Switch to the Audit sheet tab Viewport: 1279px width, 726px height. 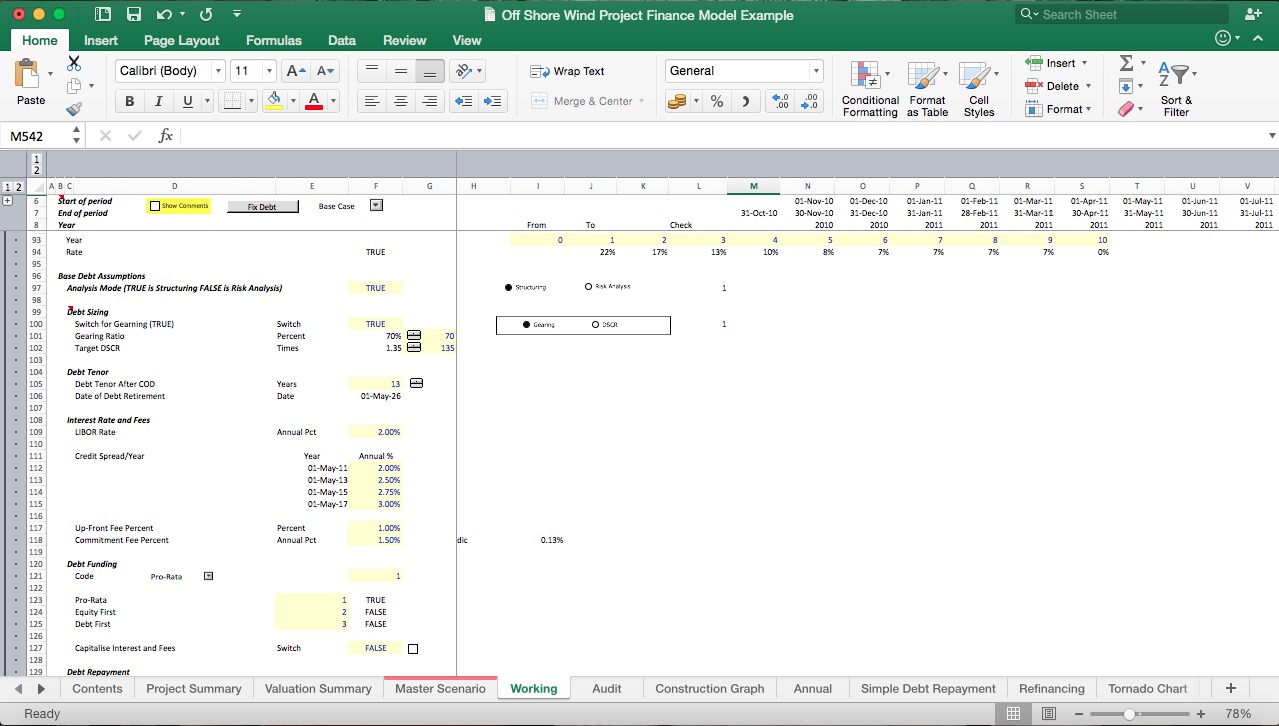[x=606, y=688]
